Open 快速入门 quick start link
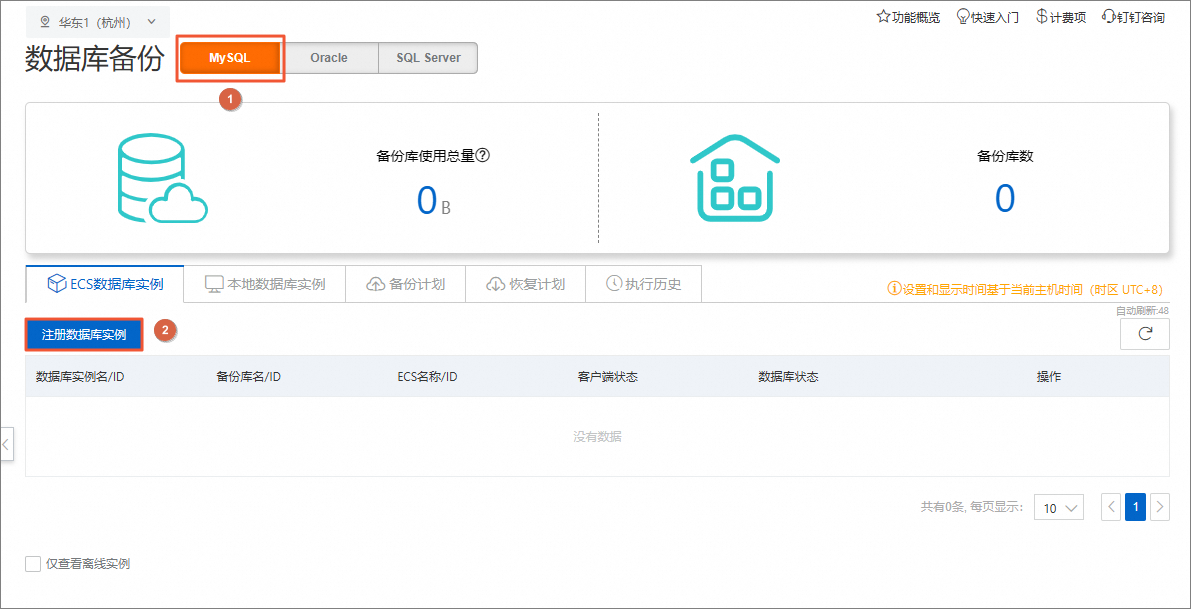 coord(987,17)
